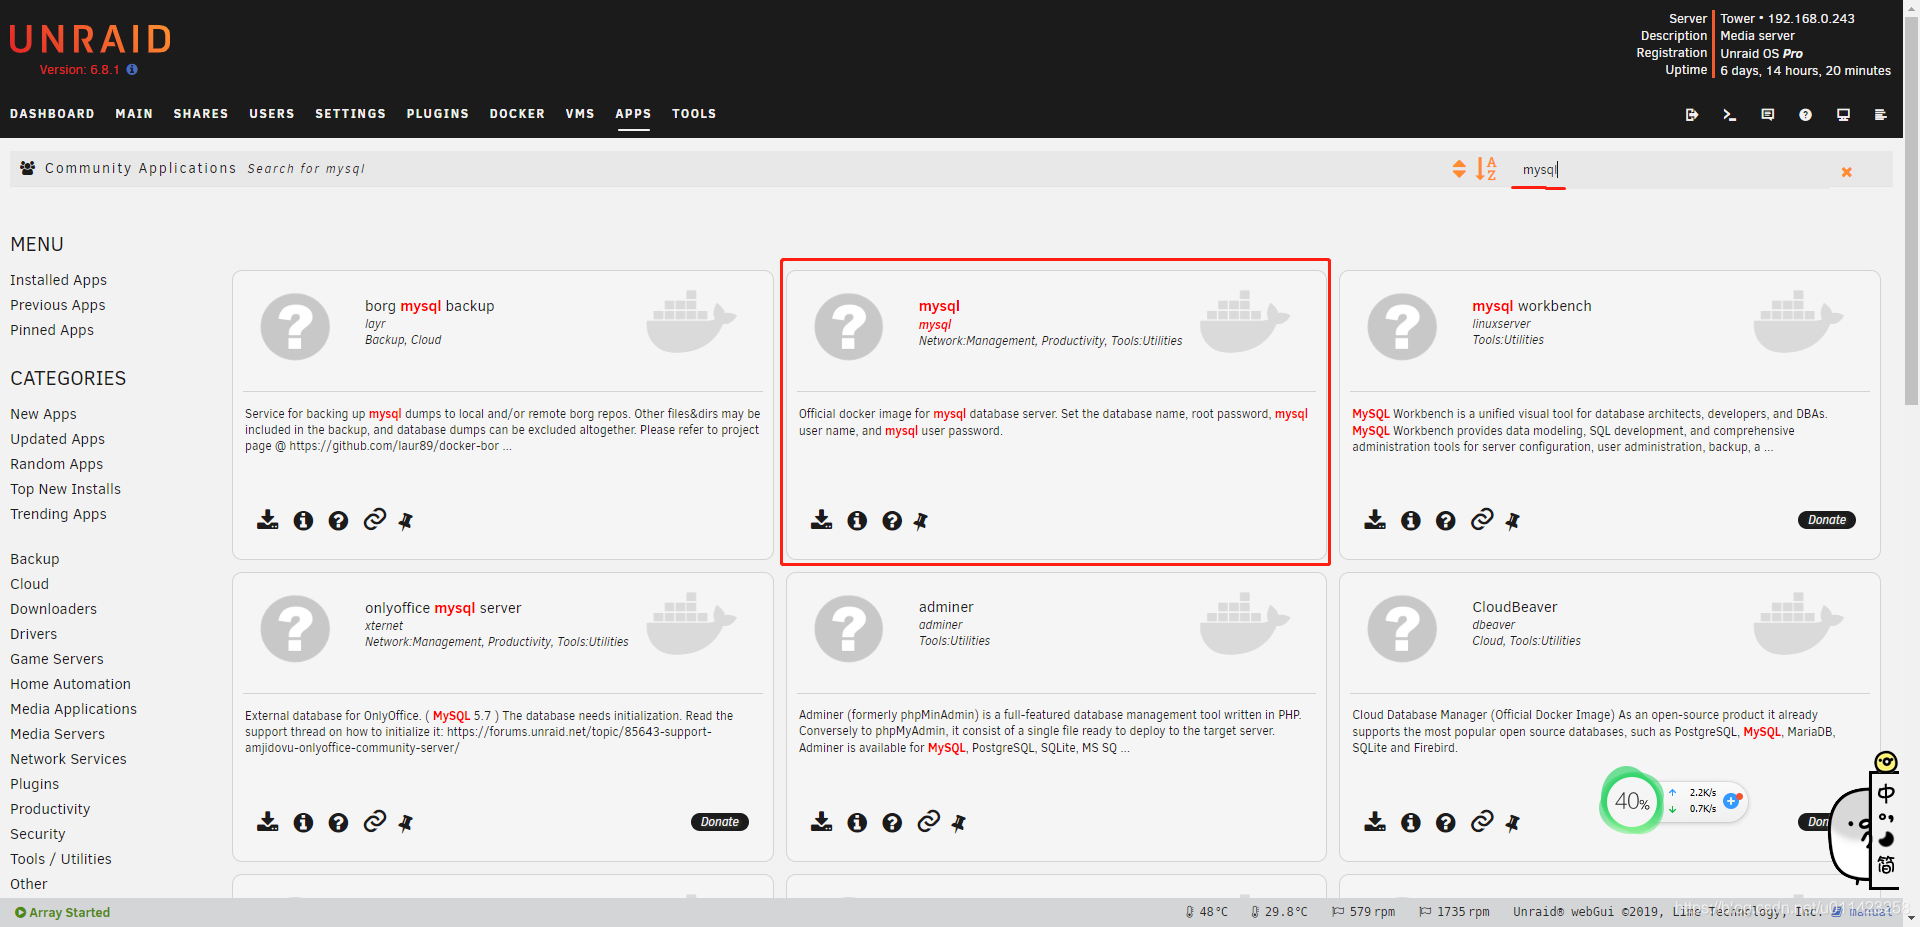Donate to mysql workbench author
This screenshot has height=927, width=1920.
[1827, 520]
